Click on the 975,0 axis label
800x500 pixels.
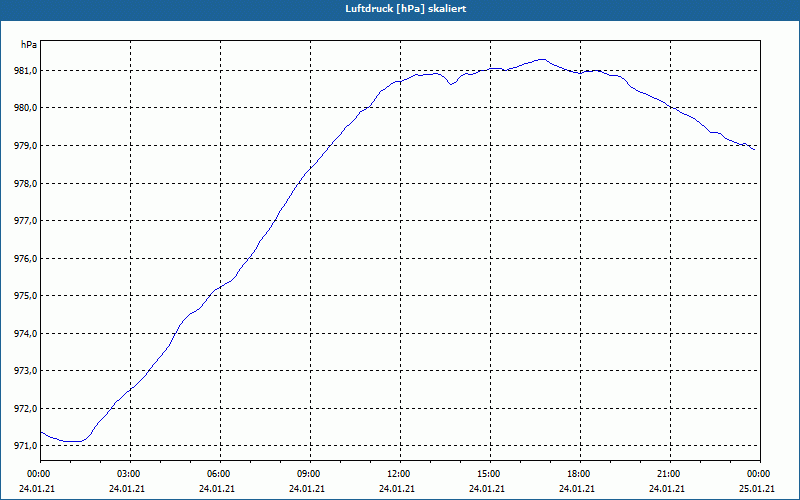coord(26,295)
